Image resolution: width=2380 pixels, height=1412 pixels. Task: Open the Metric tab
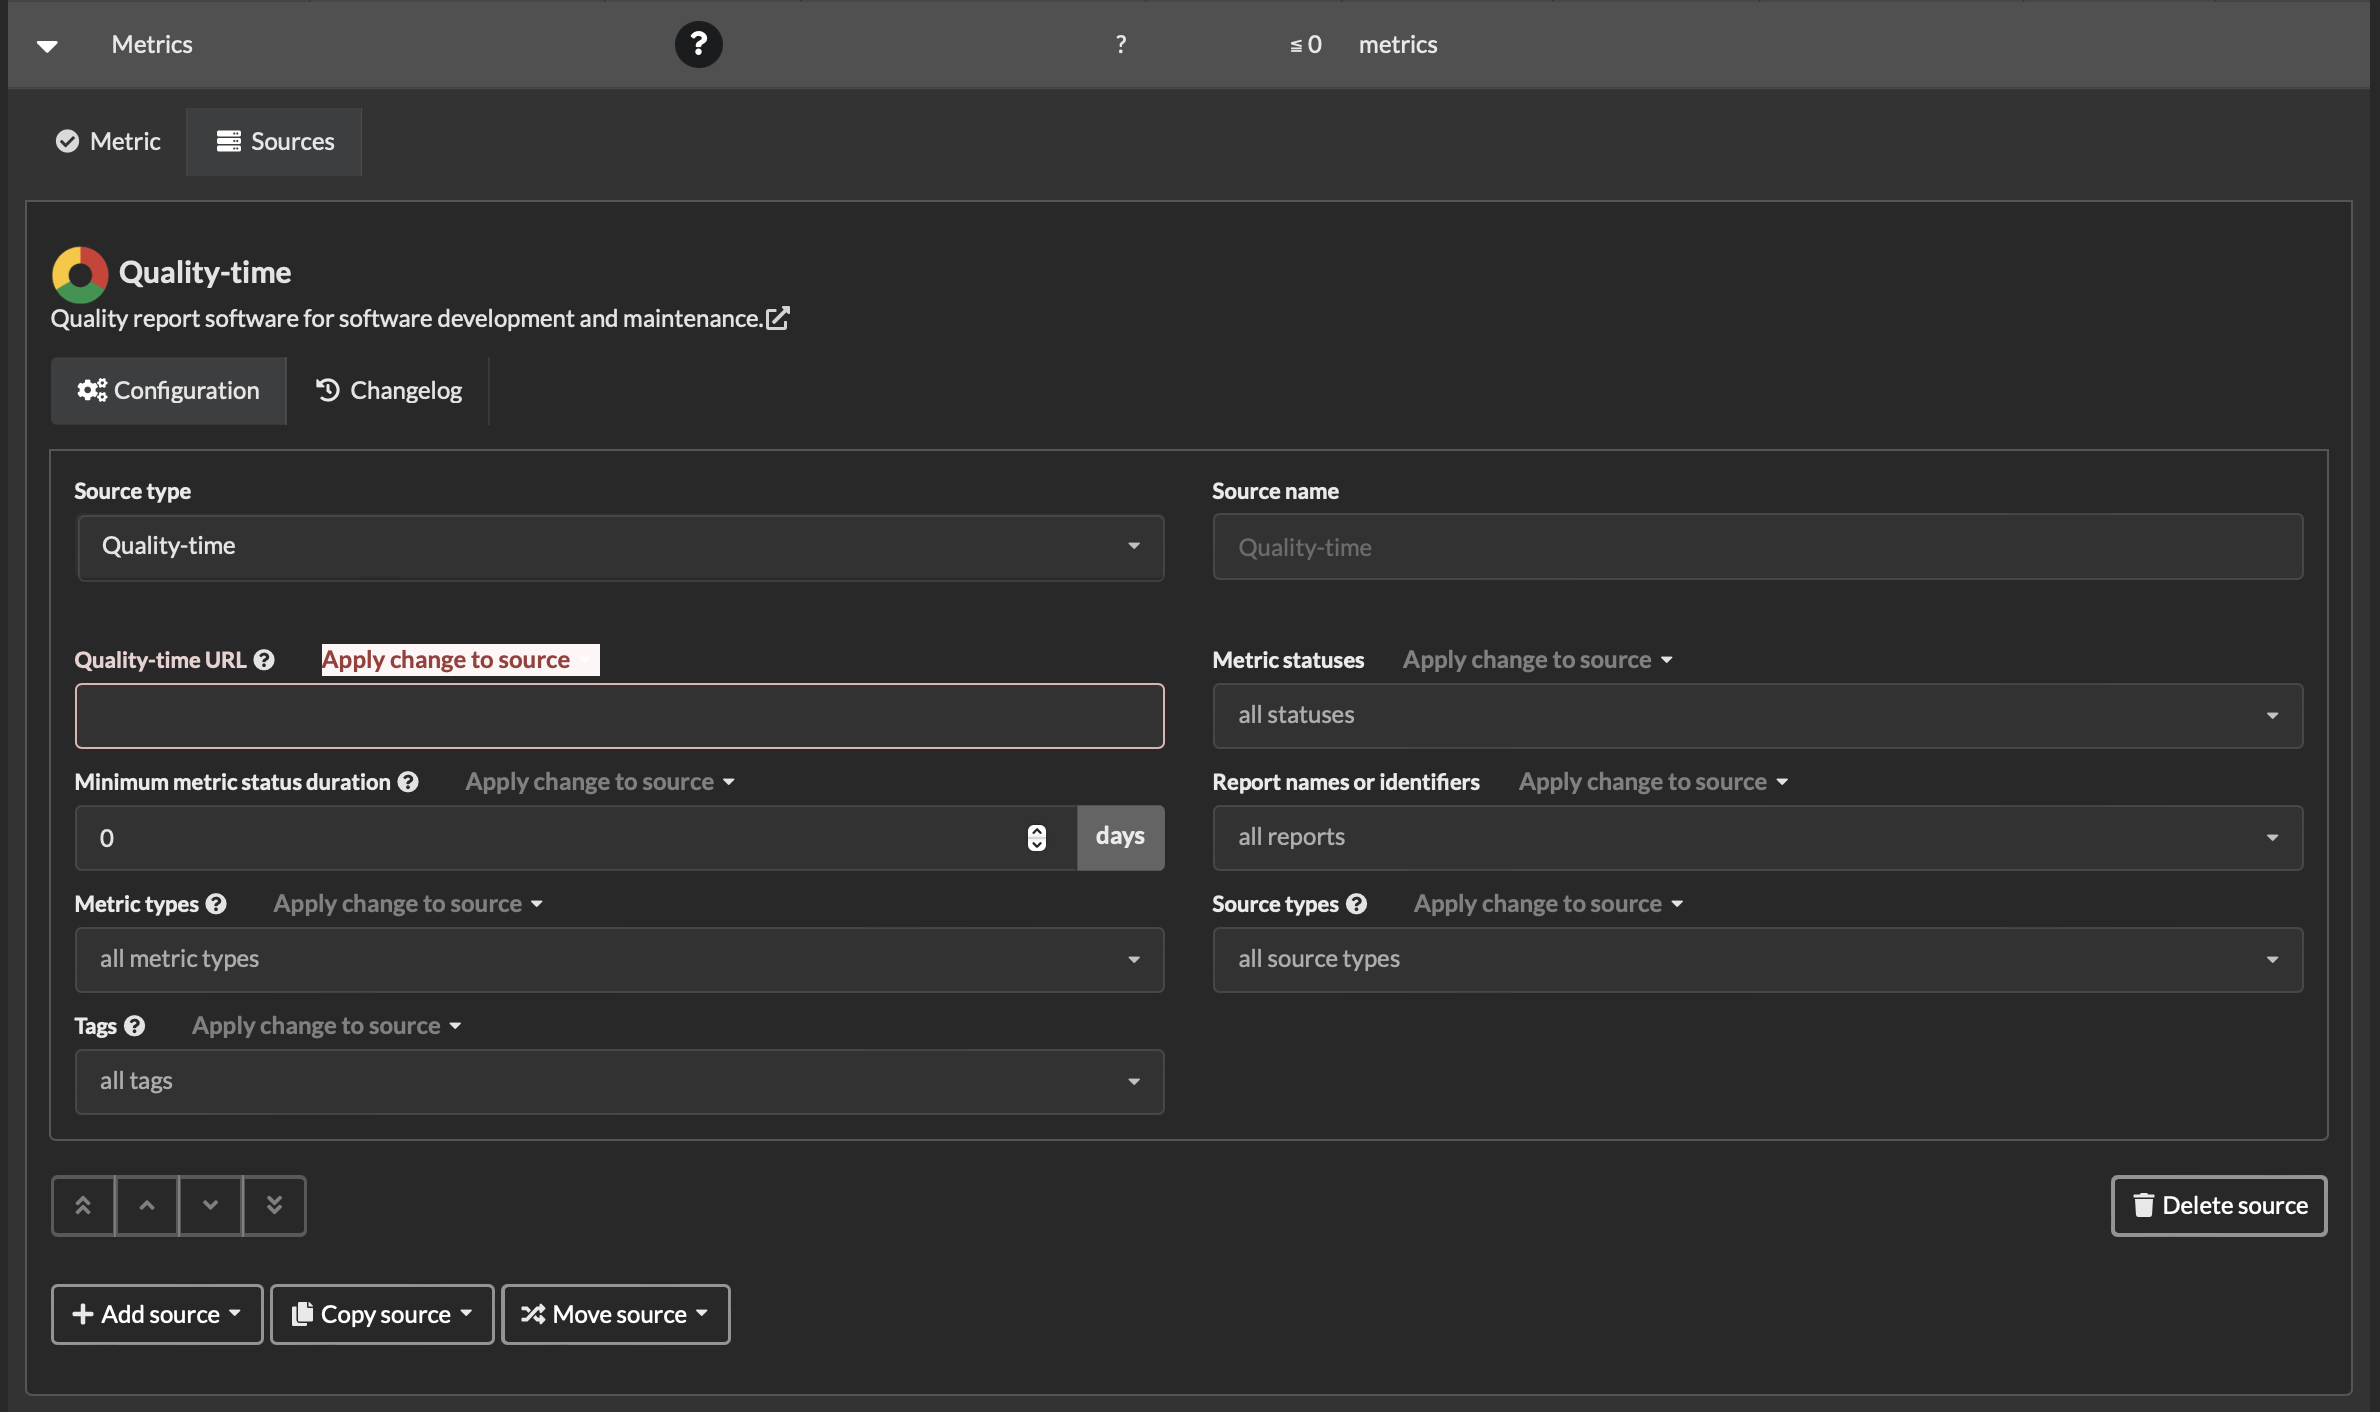108,141
